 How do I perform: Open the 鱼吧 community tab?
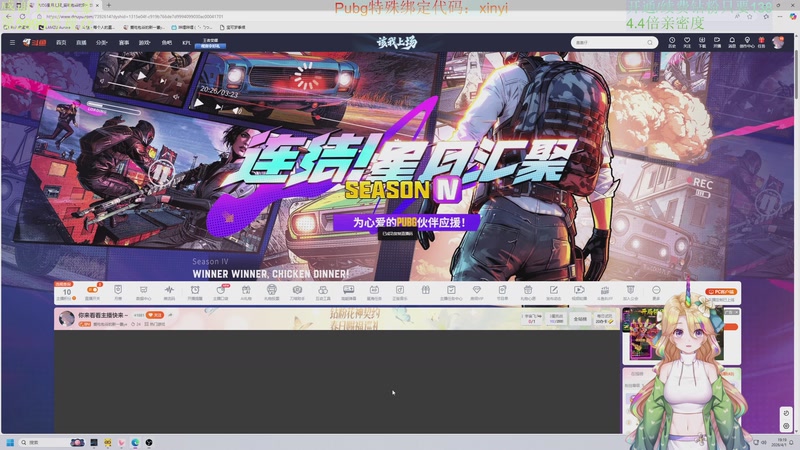click(166, 43)
